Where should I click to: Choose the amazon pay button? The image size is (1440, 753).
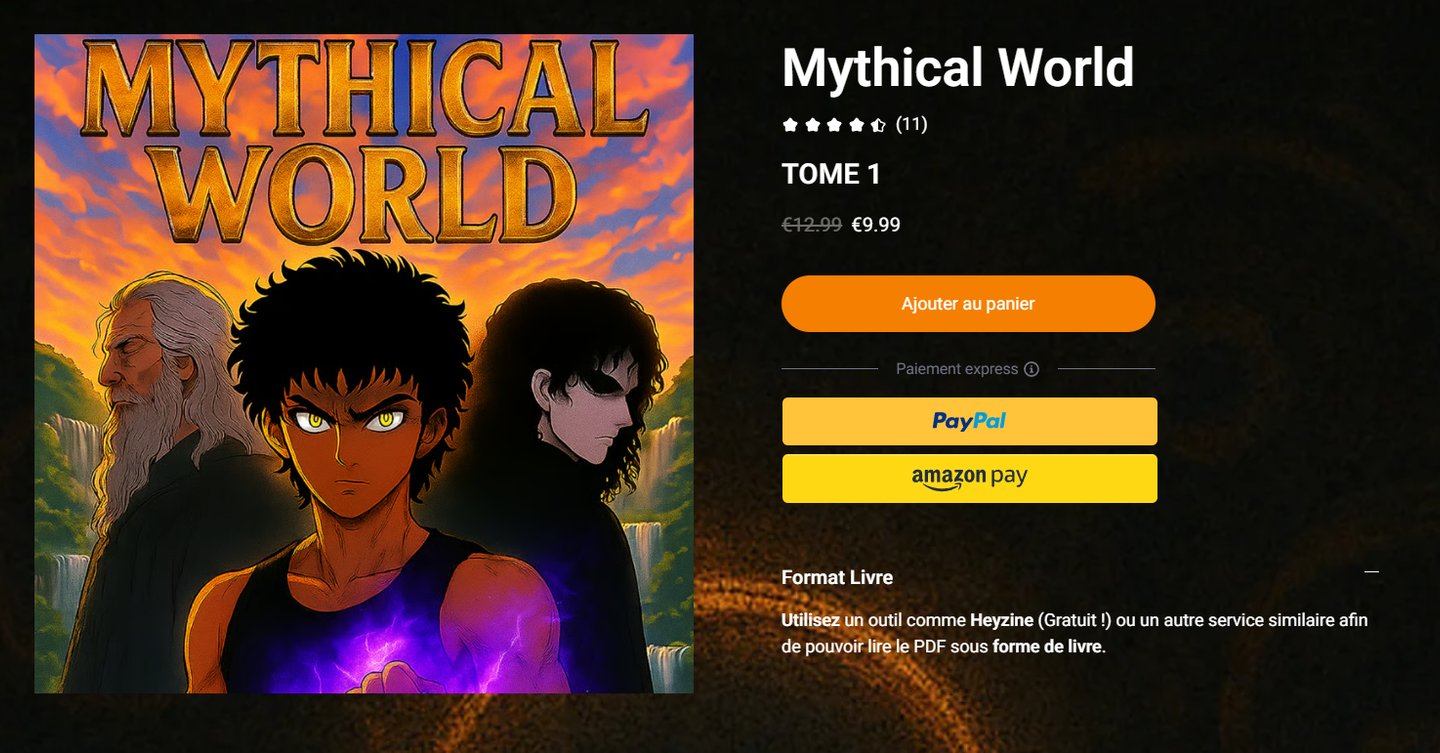(x=969, y=478)
